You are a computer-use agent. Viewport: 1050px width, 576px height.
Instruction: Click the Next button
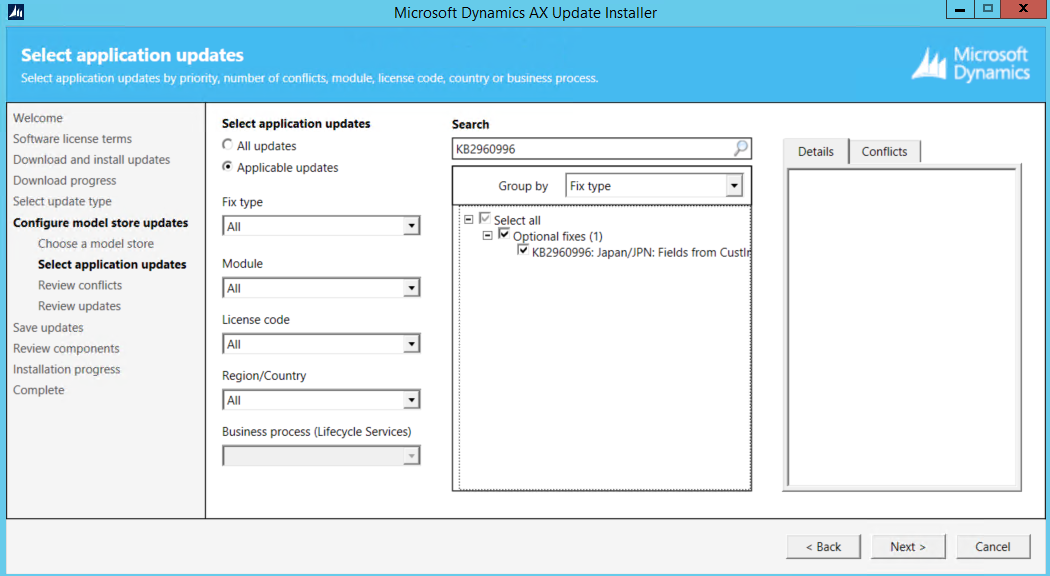[908, 547]
